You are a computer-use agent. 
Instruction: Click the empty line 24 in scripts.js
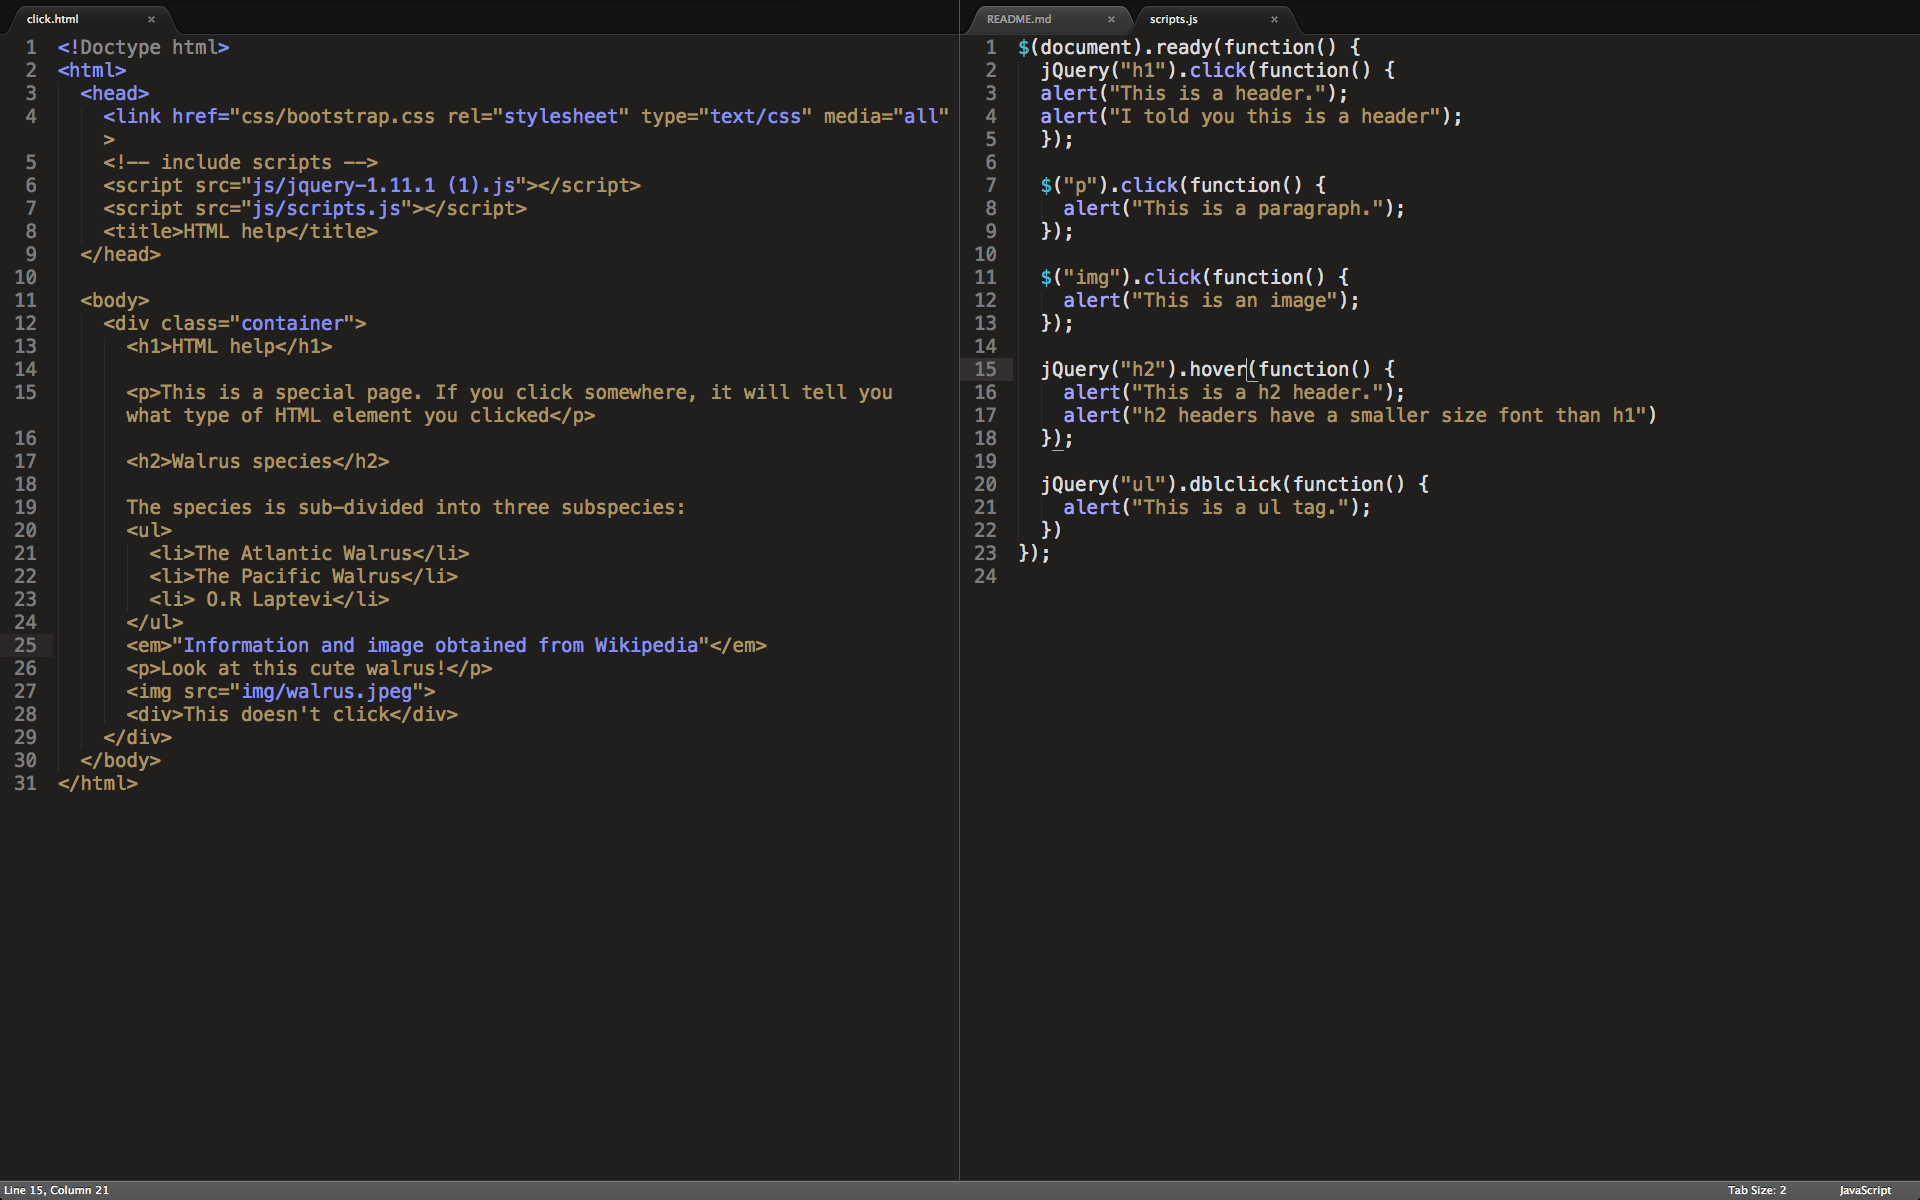1200,576
